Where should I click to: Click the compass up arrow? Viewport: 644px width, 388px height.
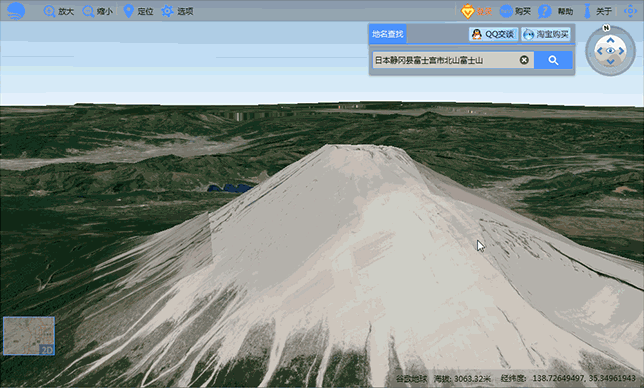pos(610,40)
